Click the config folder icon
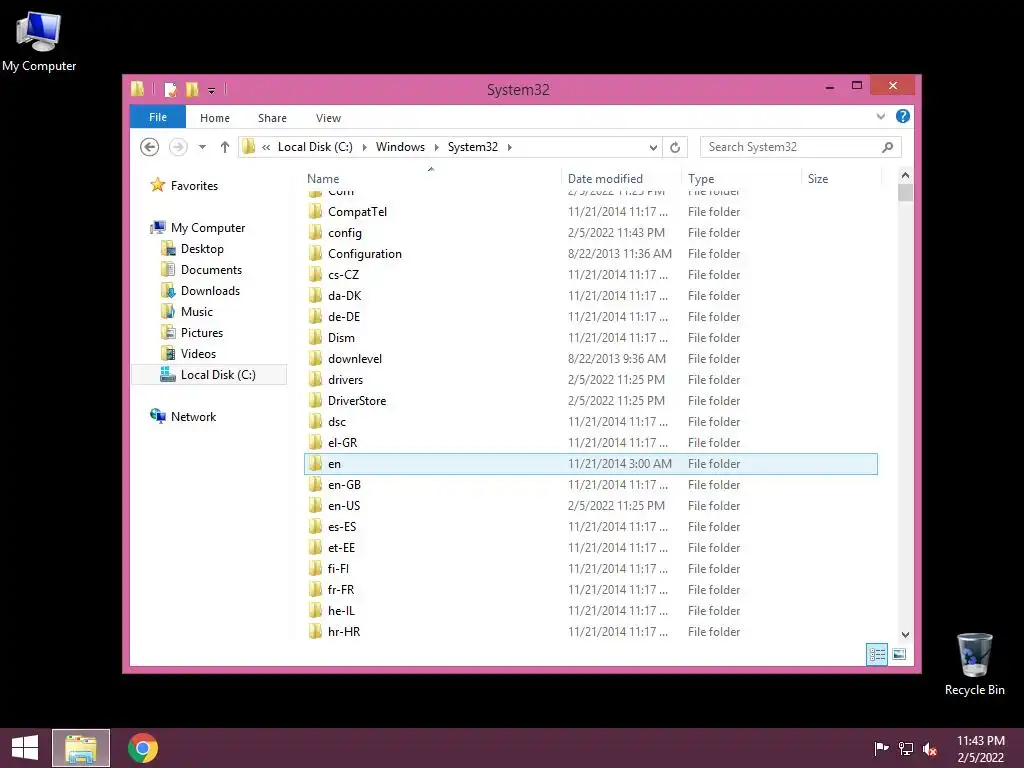Viewport: 1024px width, 768px height. [315, 232]
